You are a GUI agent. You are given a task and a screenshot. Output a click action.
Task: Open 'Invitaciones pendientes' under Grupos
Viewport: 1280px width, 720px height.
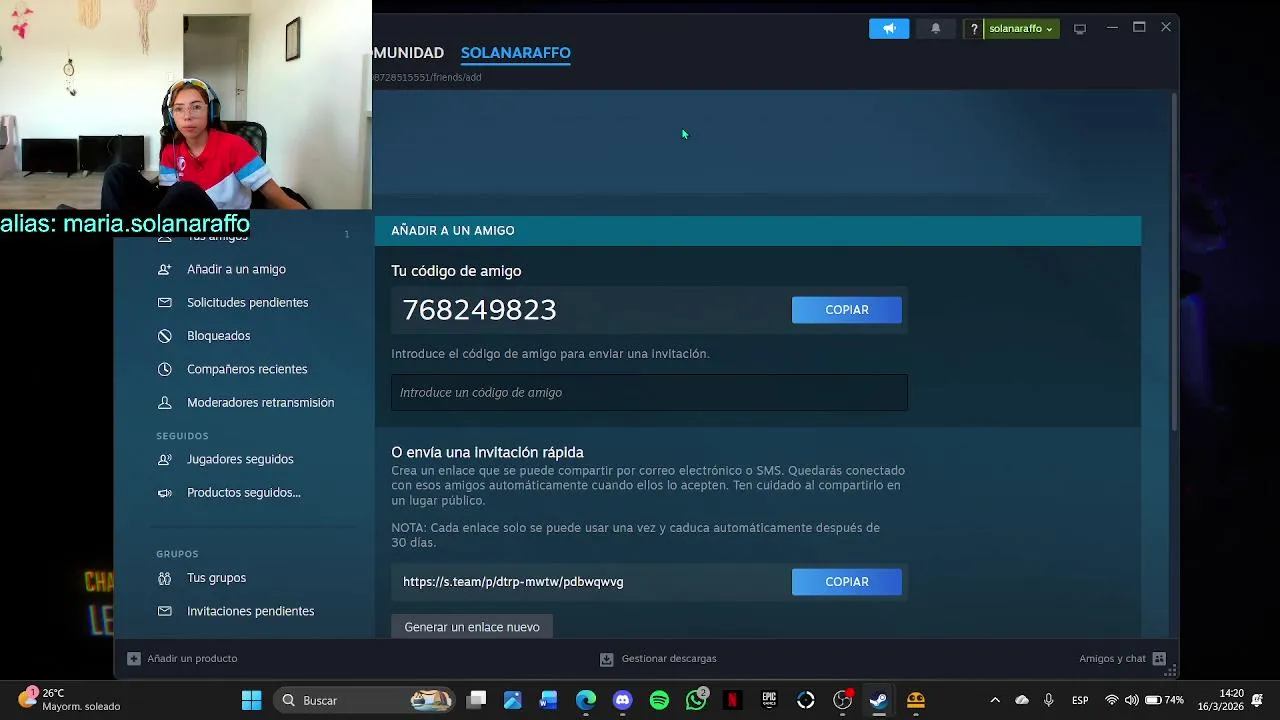click(250, 611)
